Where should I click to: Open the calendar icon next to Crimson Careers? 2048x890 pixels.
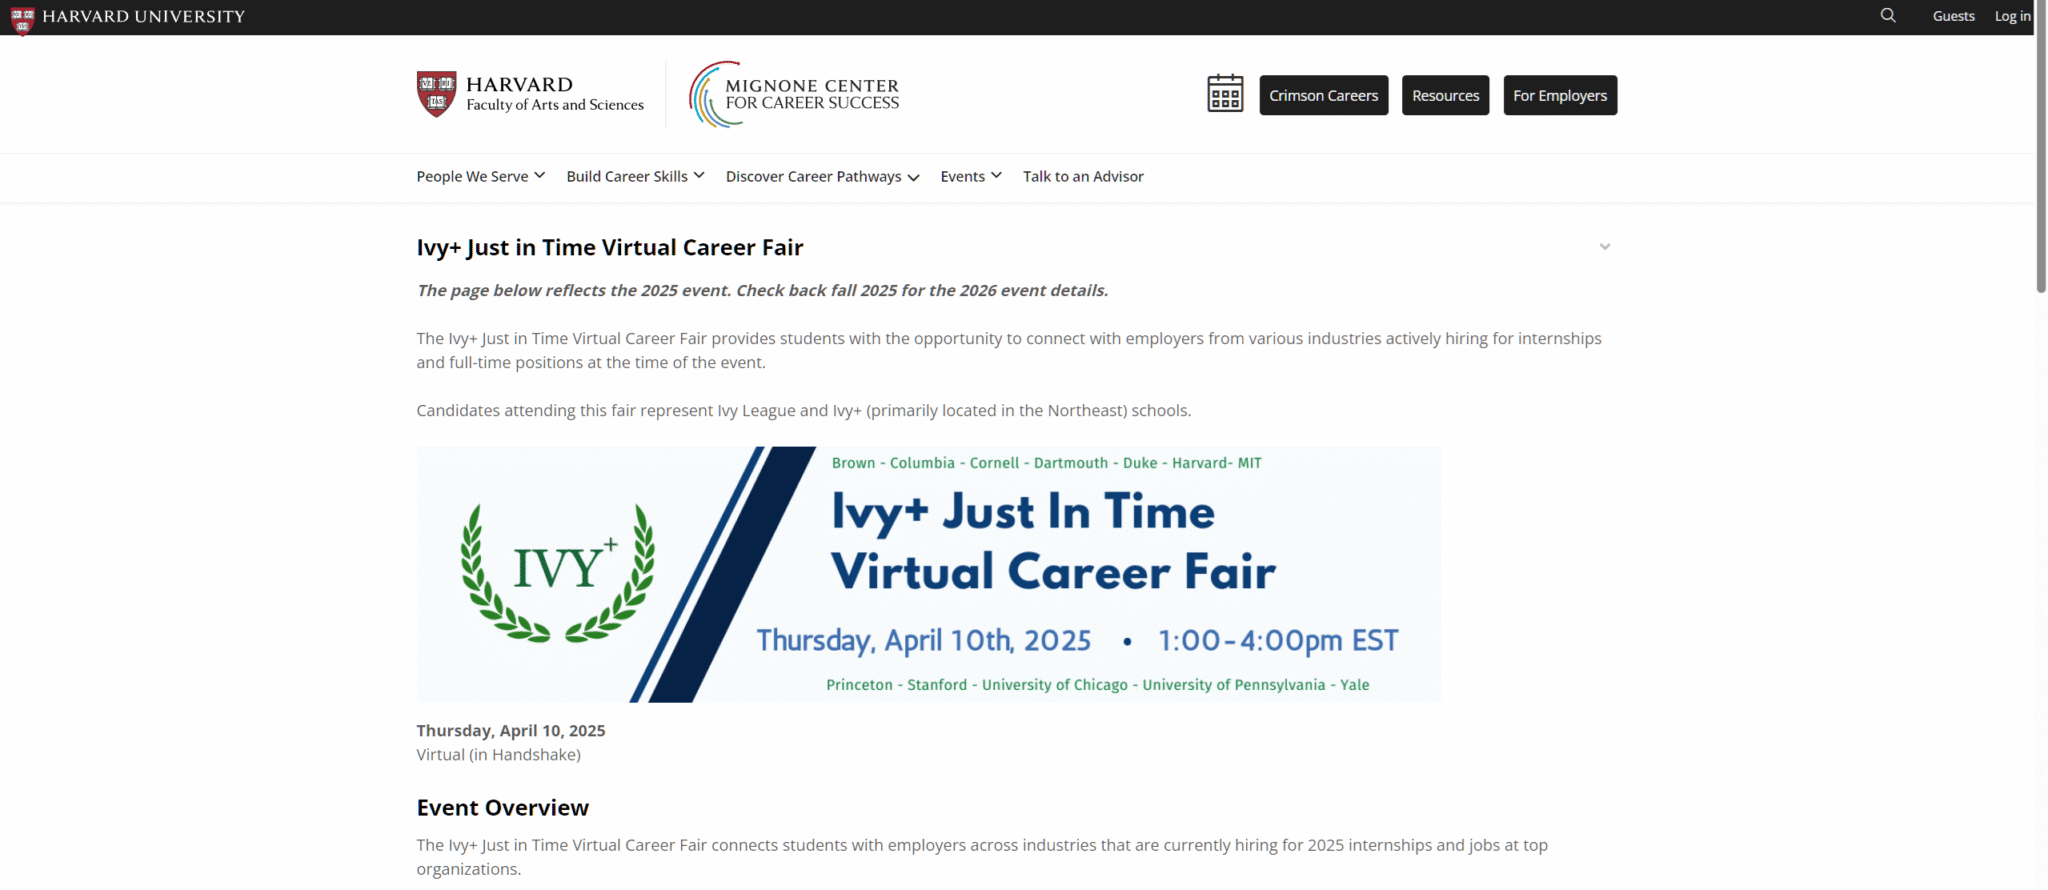pyautogui.click(x=1225, y=94)
